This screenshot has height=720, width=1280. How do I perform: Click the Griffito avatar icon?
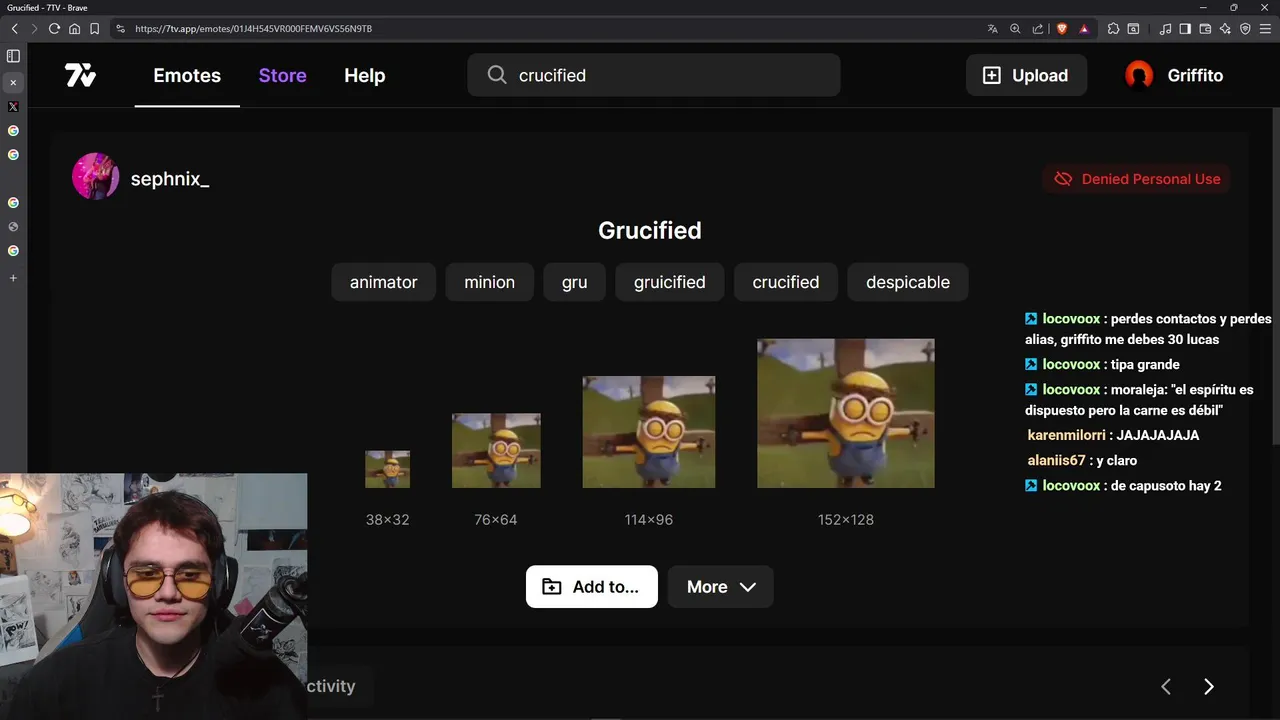point(1139,75)
